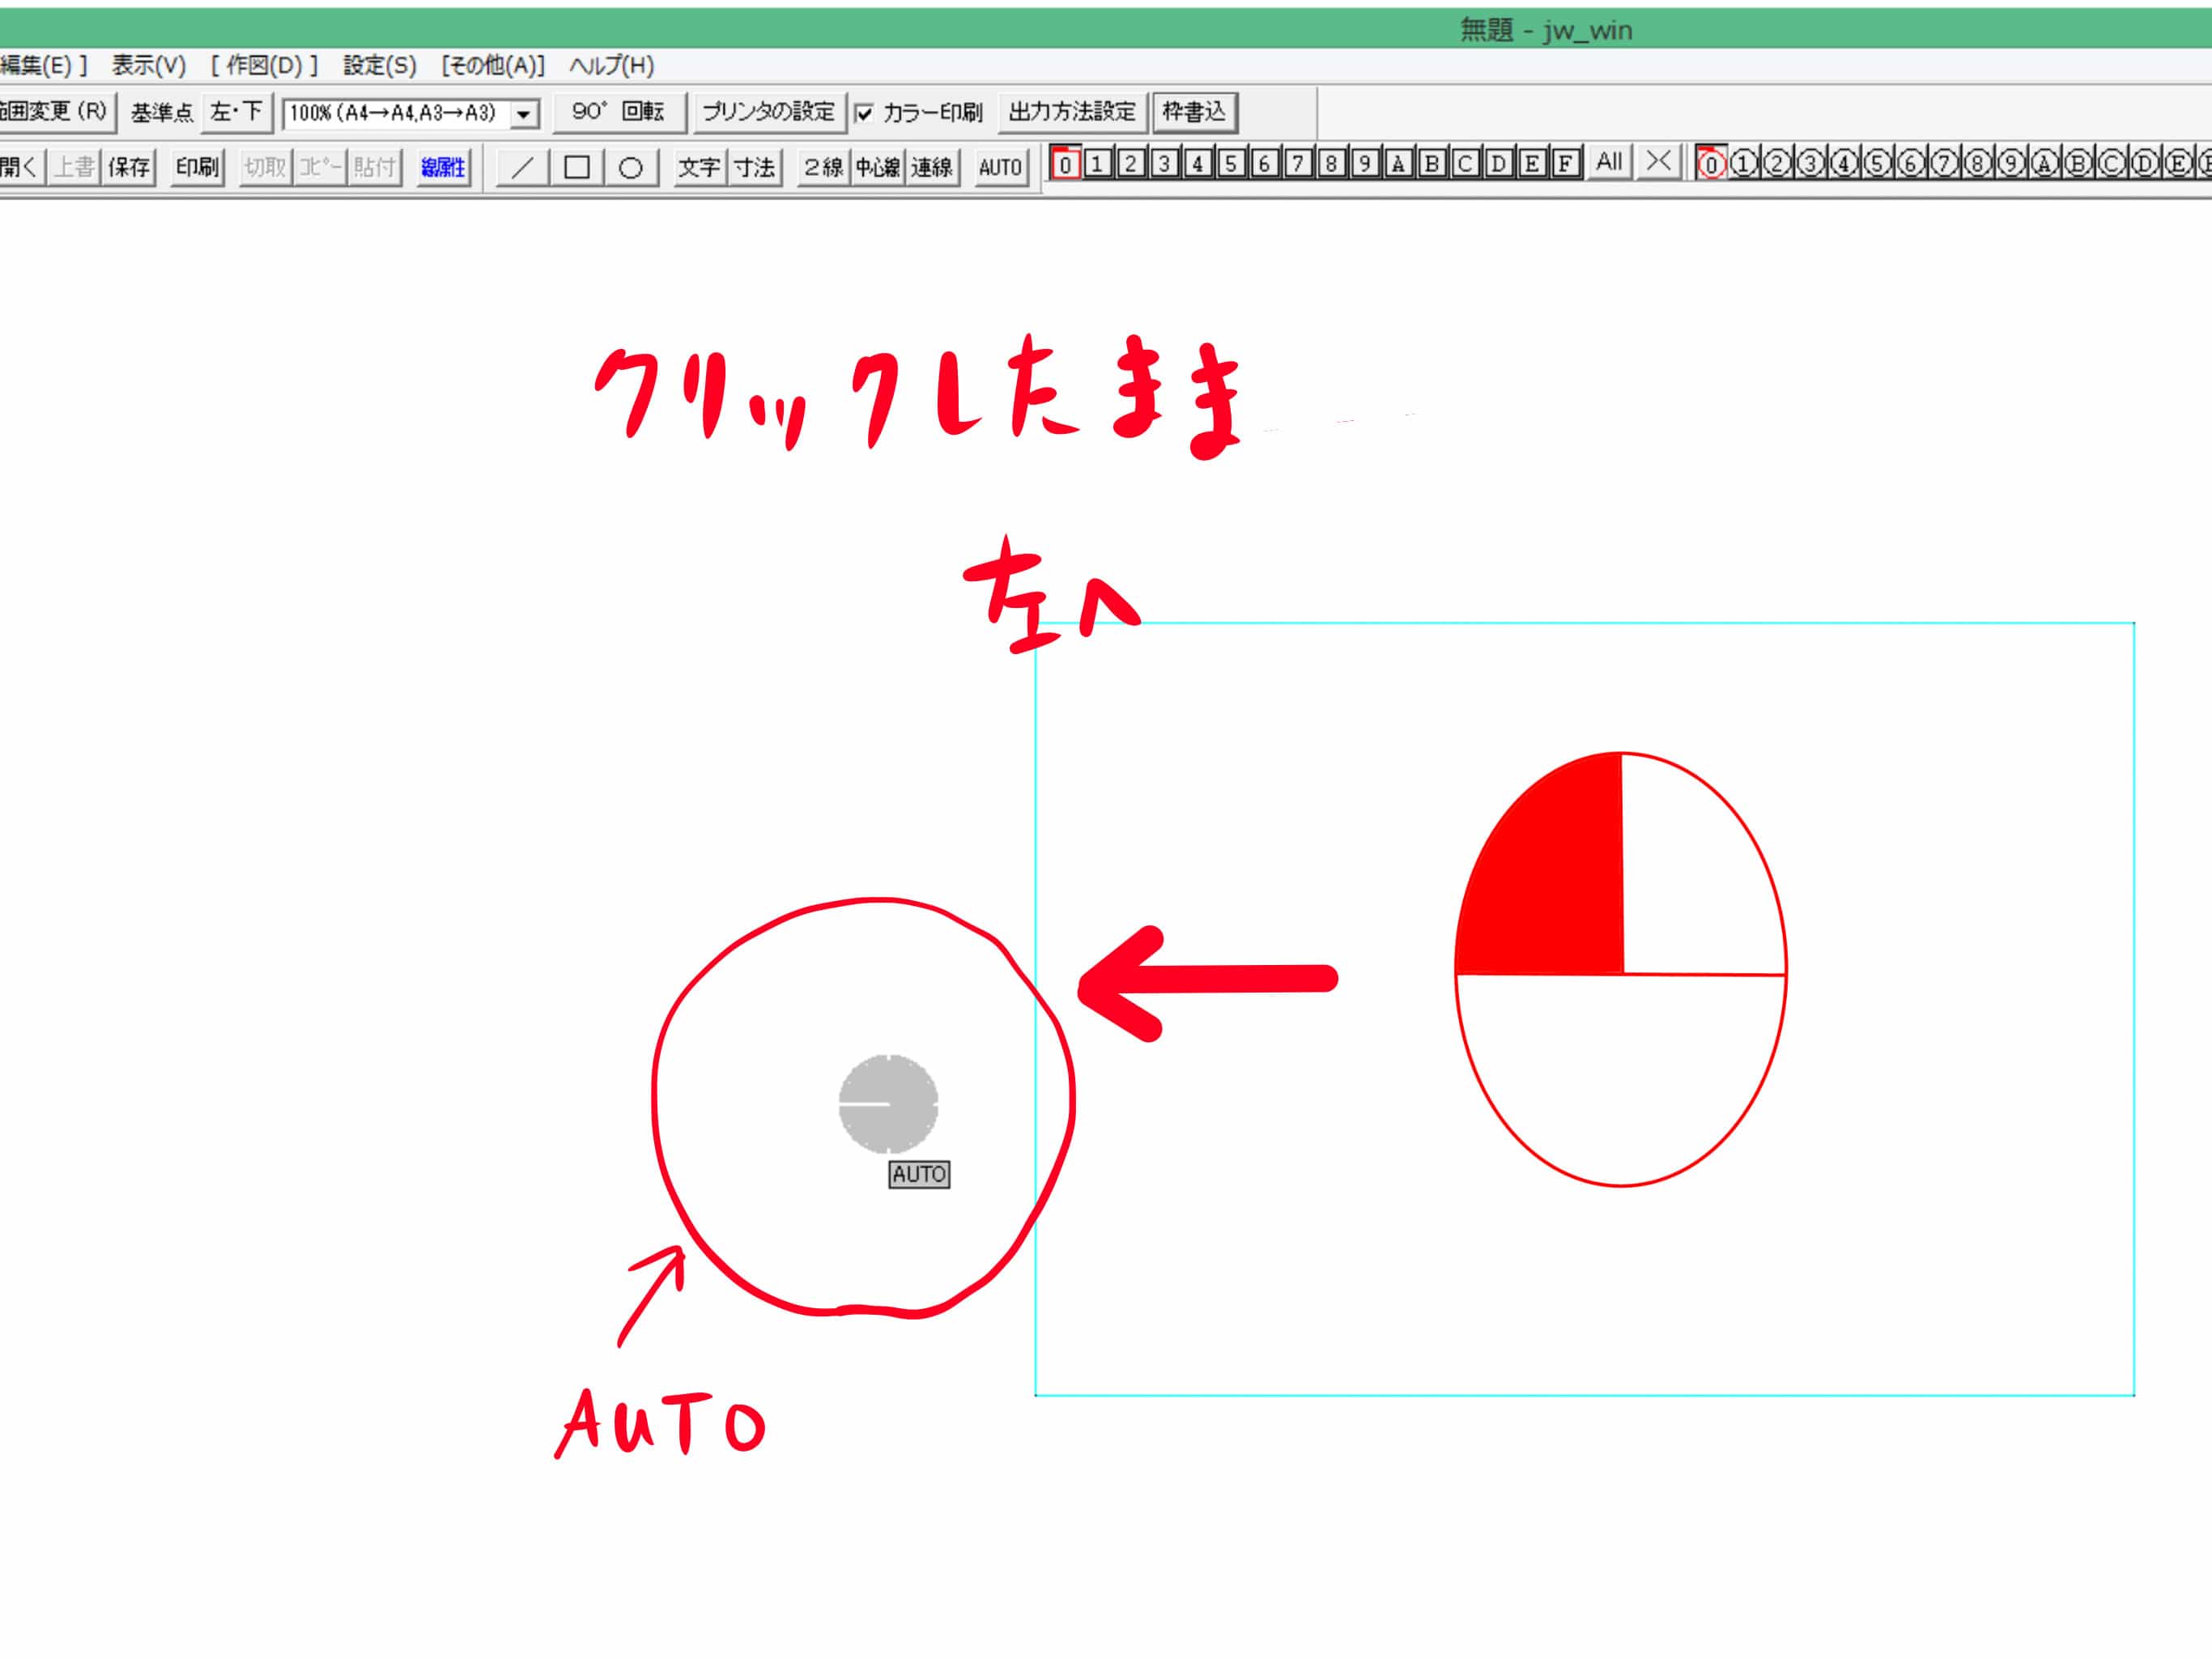Click the 90° 回転 rotate button
Viewport: 2212px width, 1658px height.
(619, 111)
